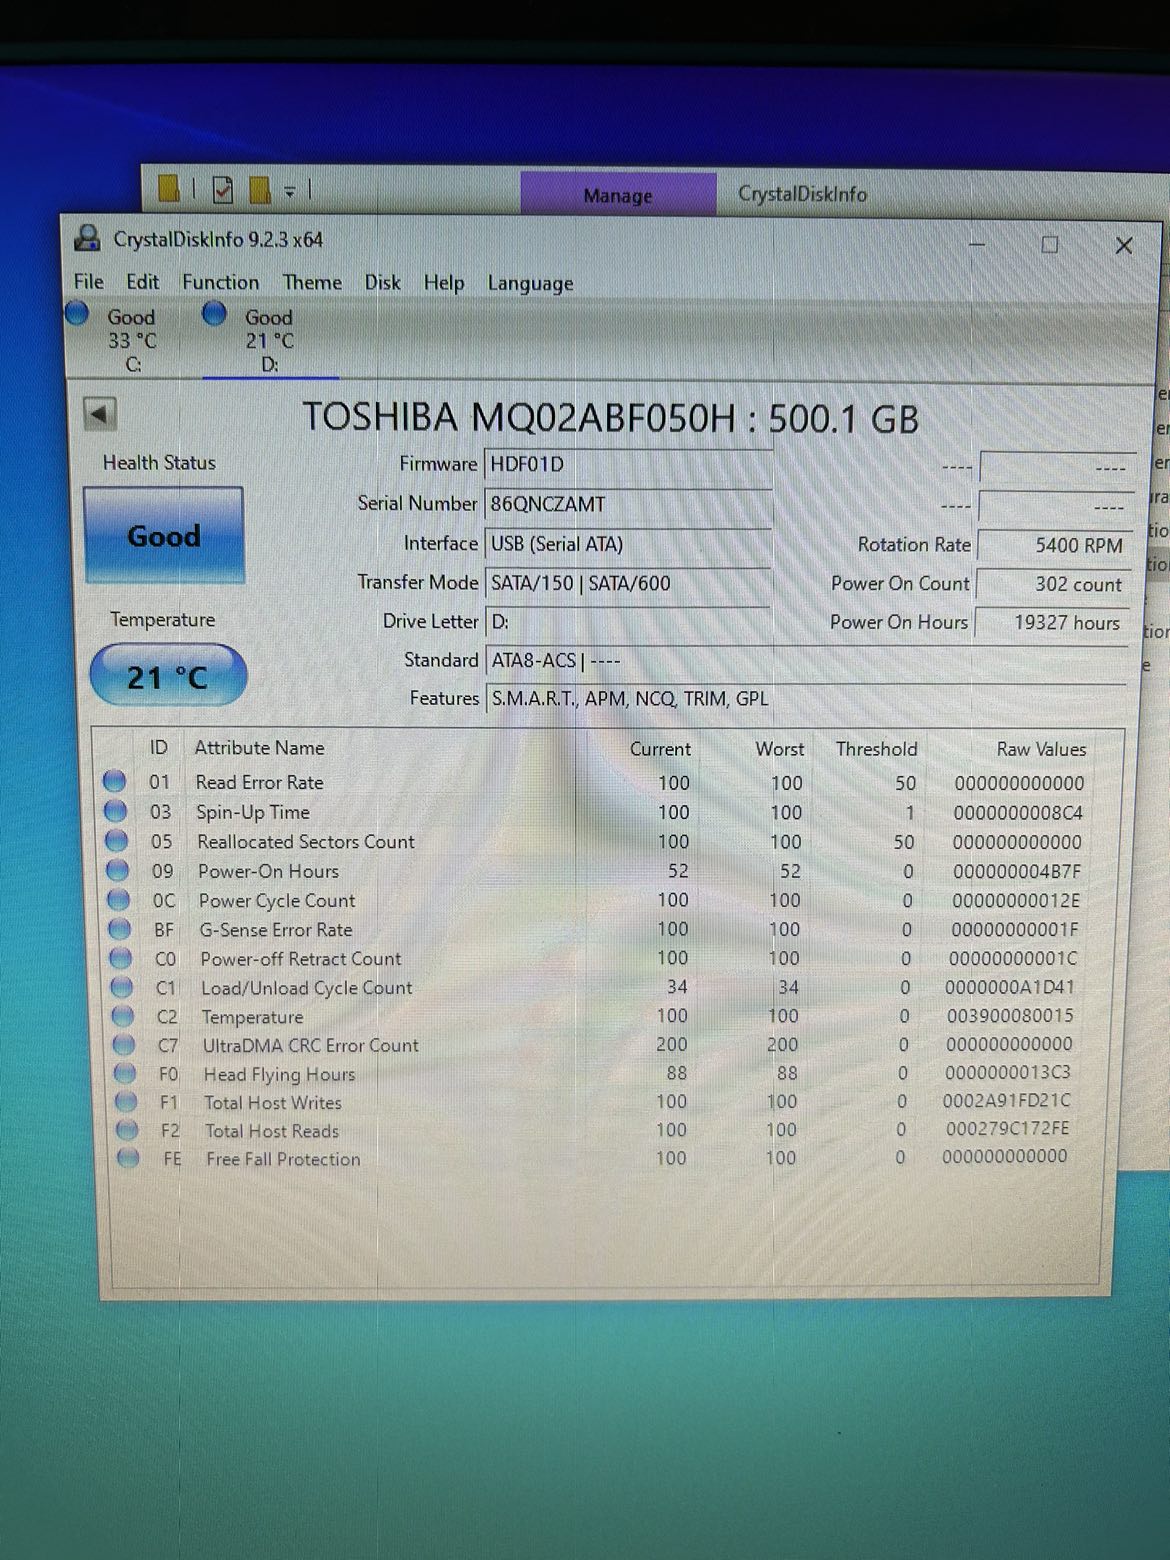Click the drive title TOSHIBA MQ02ABF050H

click(x=519, y=417)
